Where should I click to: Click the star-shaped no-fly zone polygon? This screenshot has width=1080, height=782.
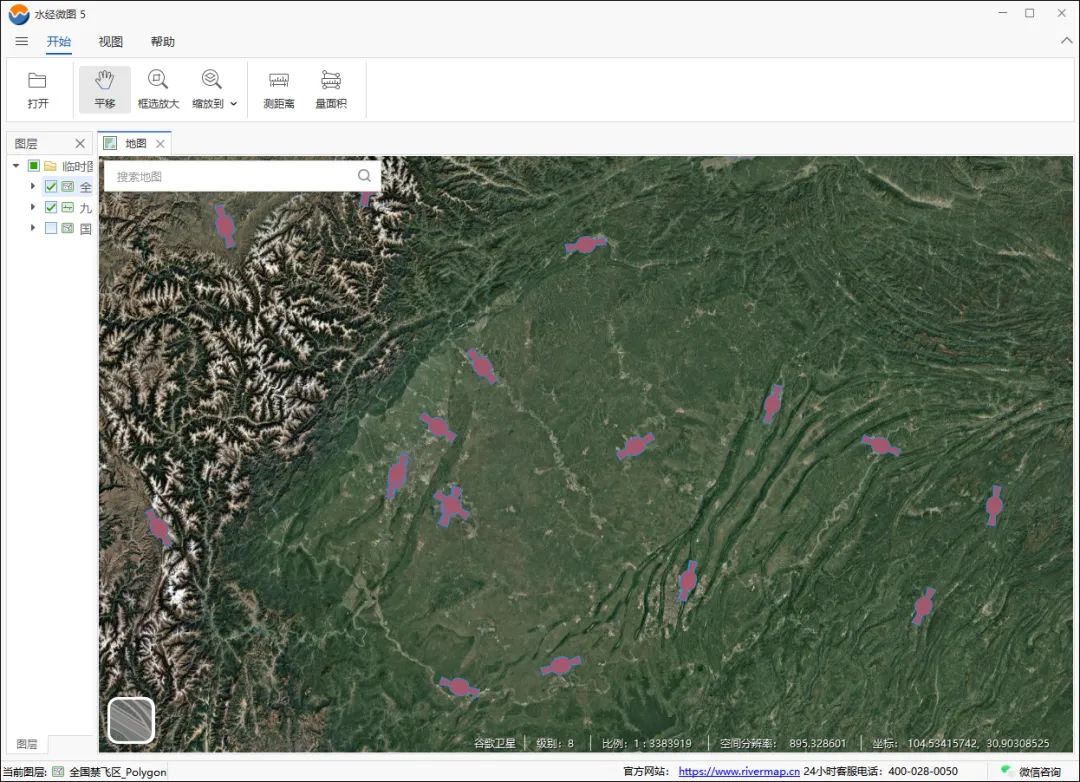[x=451, y=506]
